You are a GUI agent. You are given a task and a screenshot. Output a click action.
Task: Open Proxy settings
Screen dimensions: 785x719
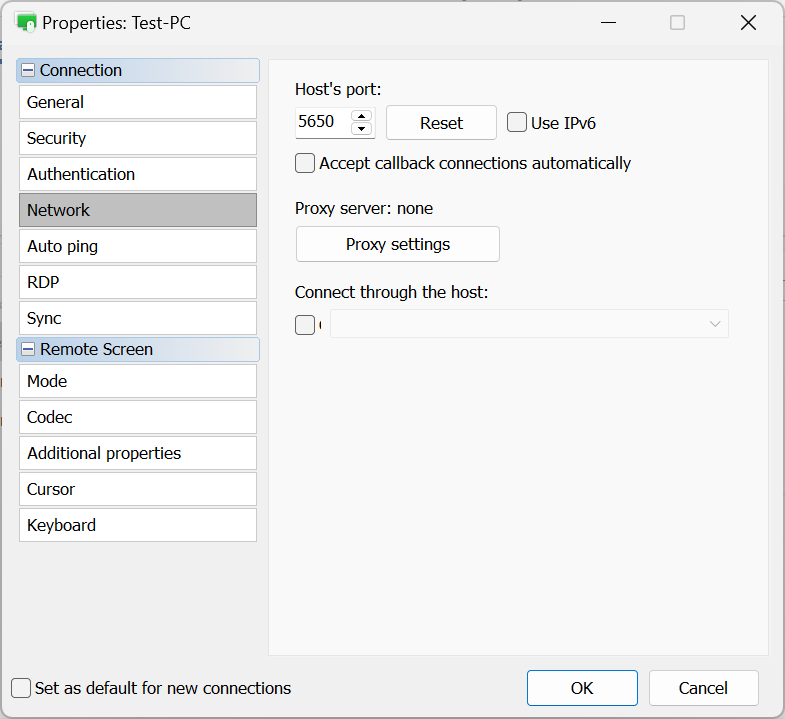tap(397, 244)
